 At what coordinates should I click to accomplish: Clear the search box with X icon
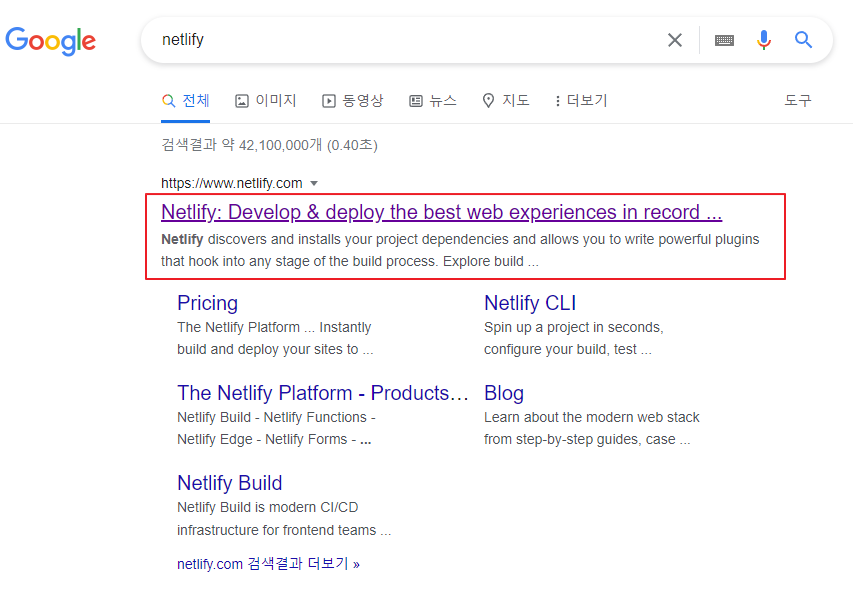[x=675, y=40]
